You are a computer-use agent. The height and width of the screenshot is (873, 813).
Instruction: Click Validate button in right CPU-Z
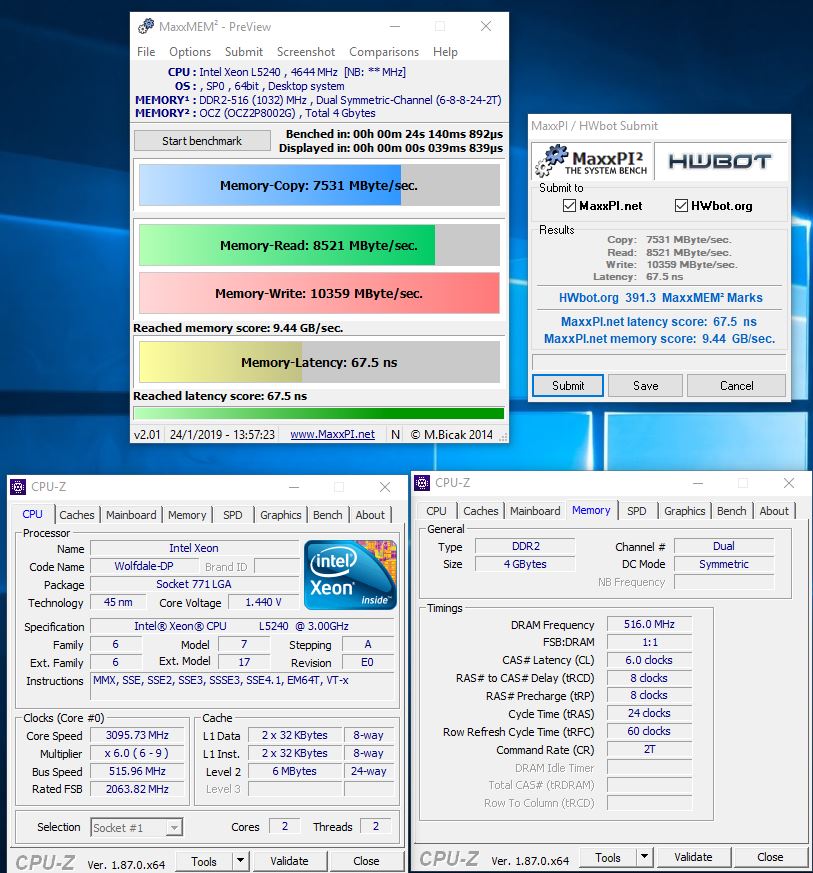693,857
